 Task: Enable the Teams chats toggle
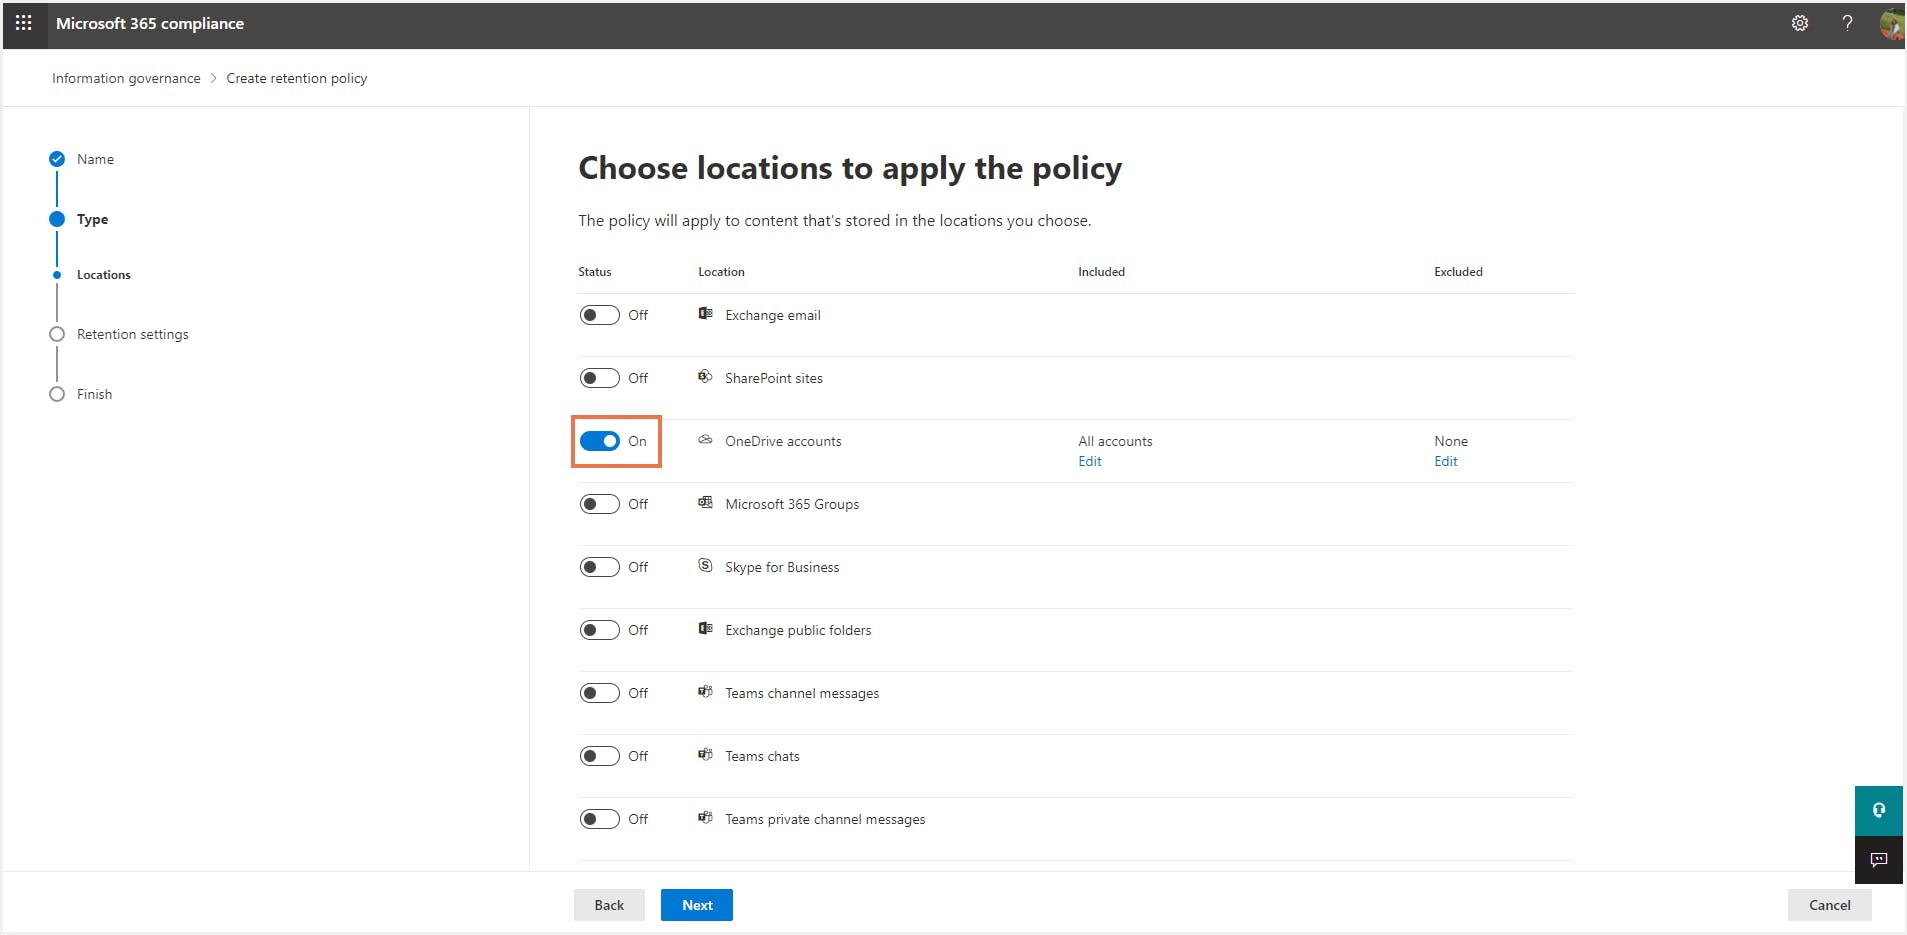click(x=600, y=756)
